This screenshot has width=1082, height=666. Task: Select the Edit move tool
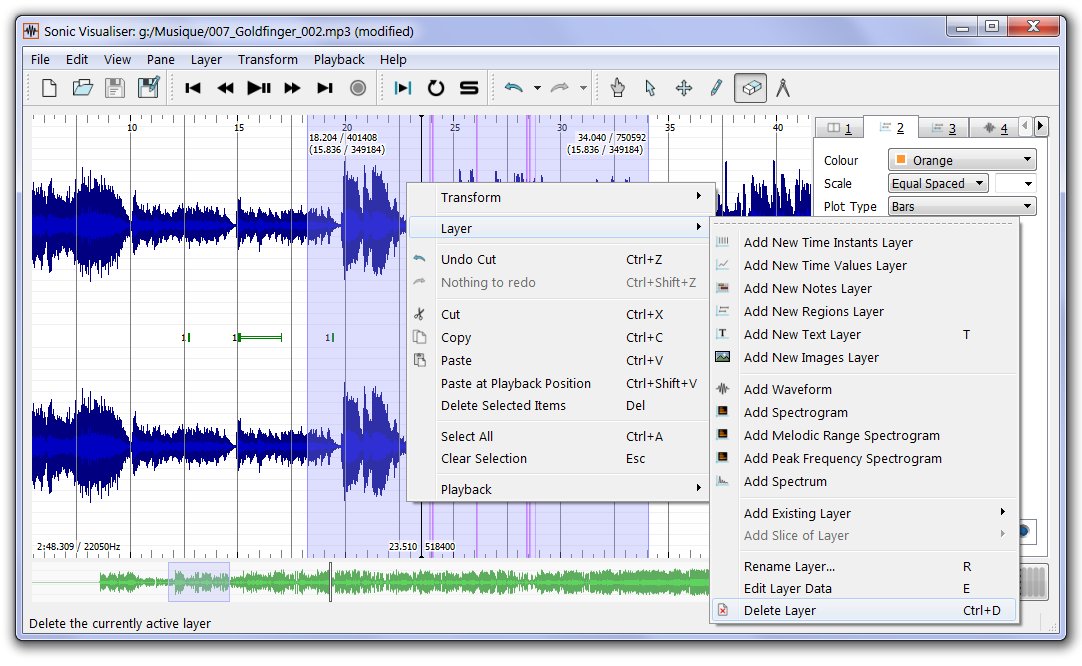pyautogui.click(x=684, y=88)
